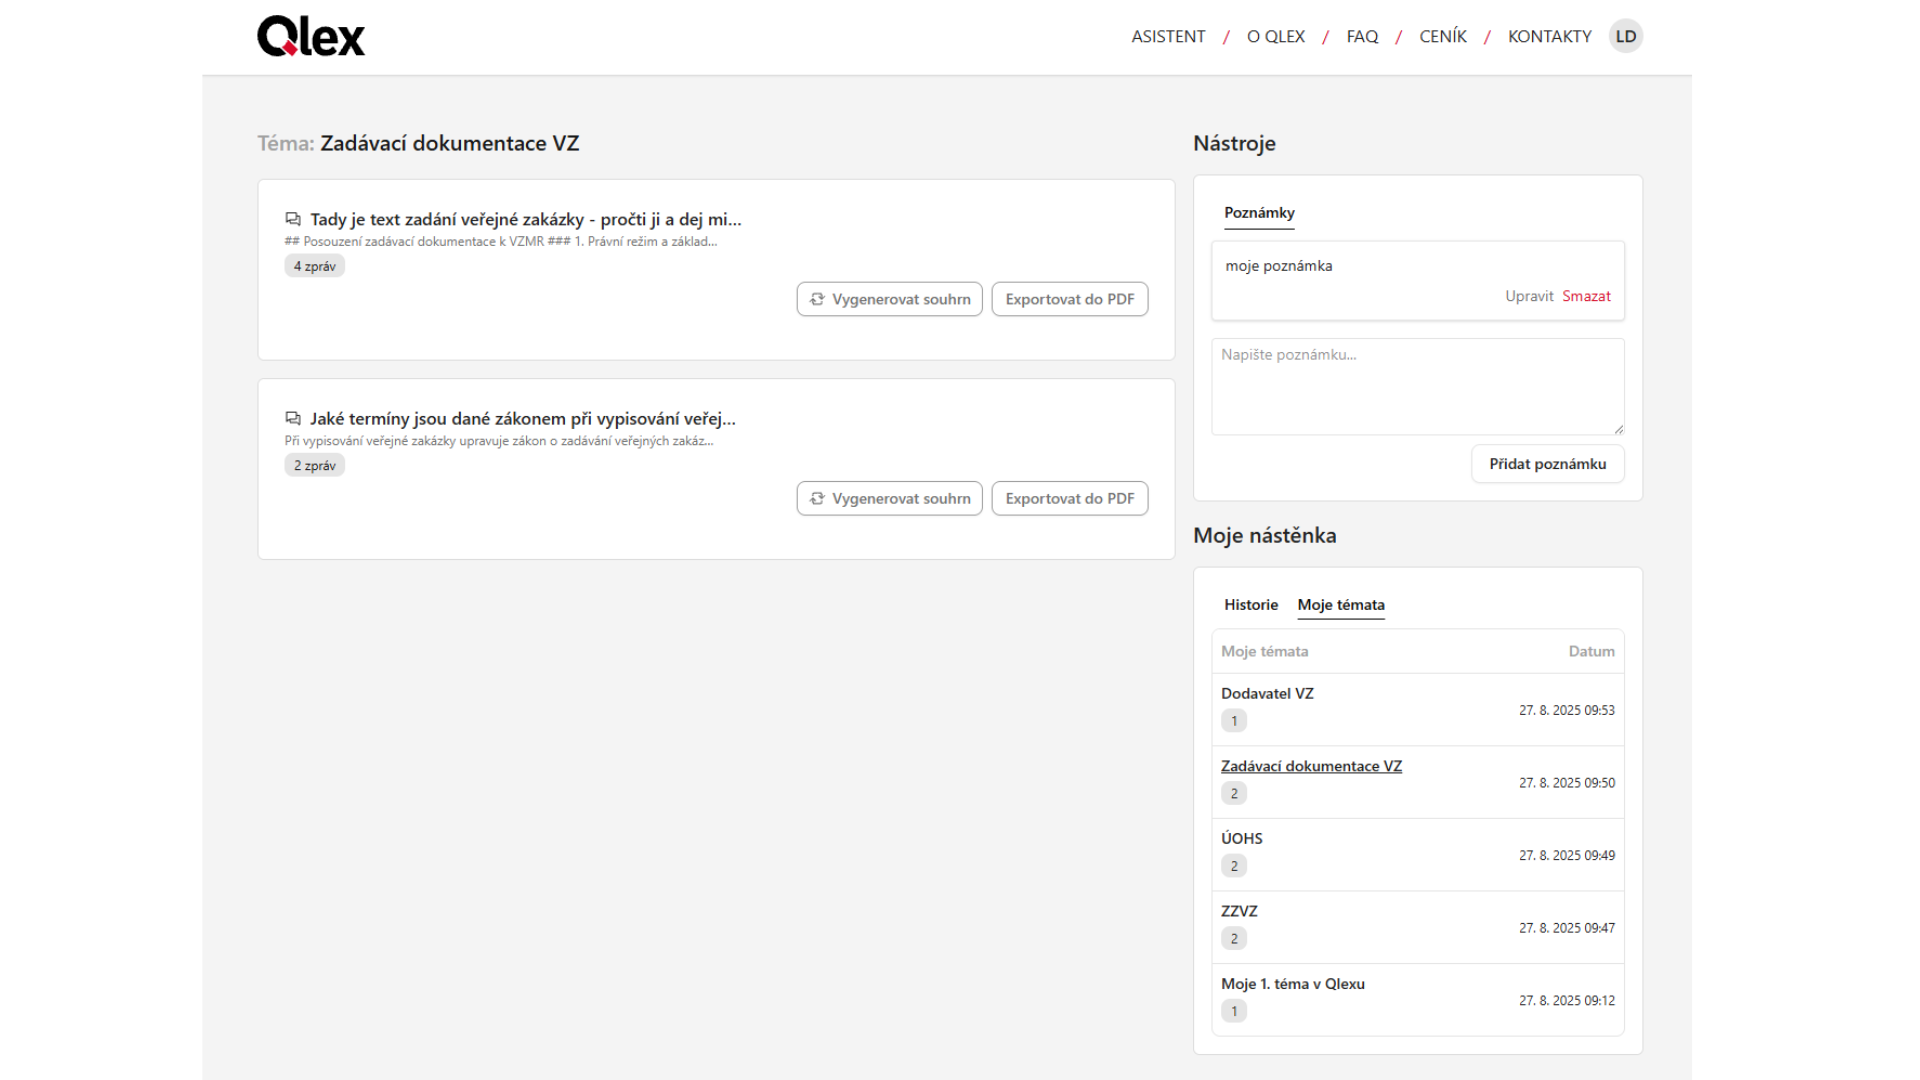The image size is (1920, 1080).
Task: Open the CENÍK navigation item
Action: (1443, 36)
